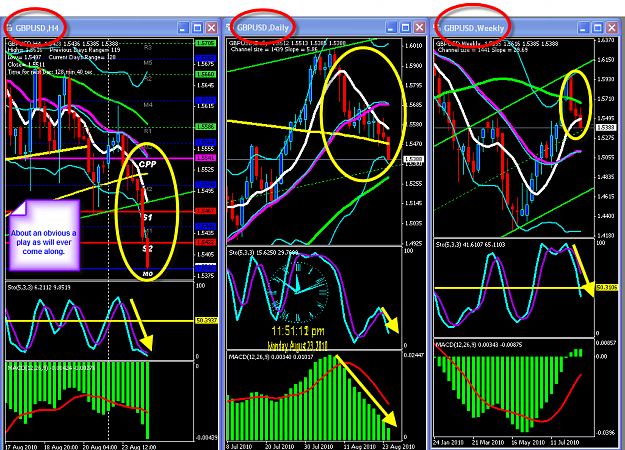Minimize the GBPUSD,Daily chart window
This screenshot has height=450, width=625.
tap(391, 28)
